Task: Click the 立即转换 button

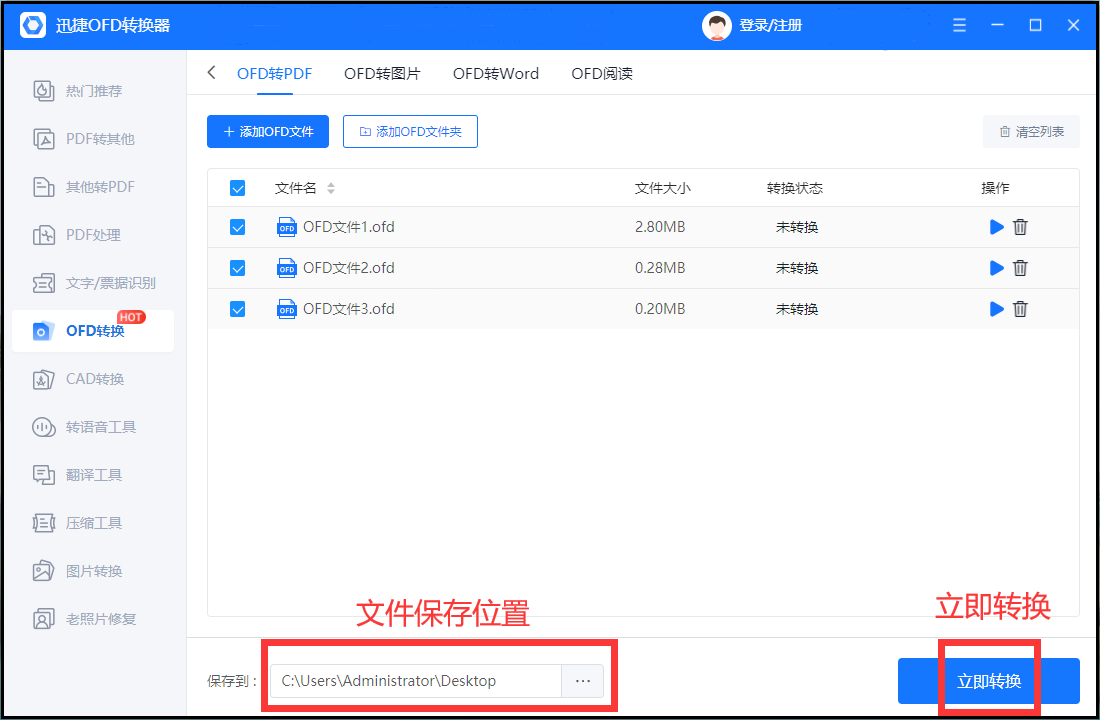Action: 988,681
